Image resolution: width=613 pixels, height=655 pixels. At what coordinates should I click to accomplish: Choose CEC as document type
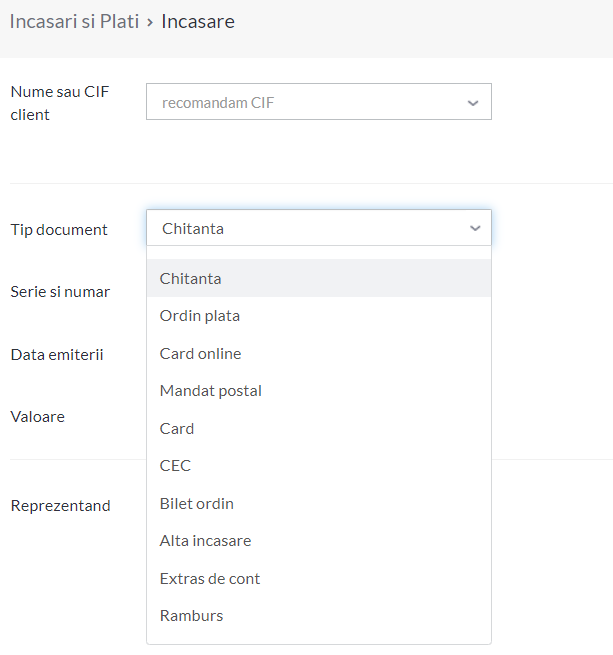(319, 466)
